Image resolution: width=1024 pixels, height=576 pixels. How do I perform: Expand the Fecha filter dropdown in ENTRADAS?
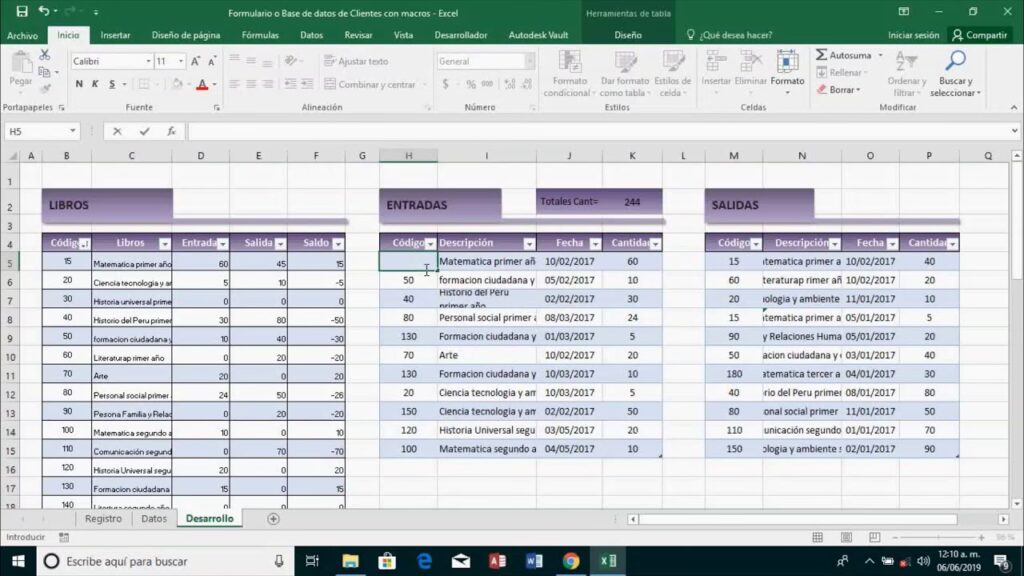coord(594,243)
